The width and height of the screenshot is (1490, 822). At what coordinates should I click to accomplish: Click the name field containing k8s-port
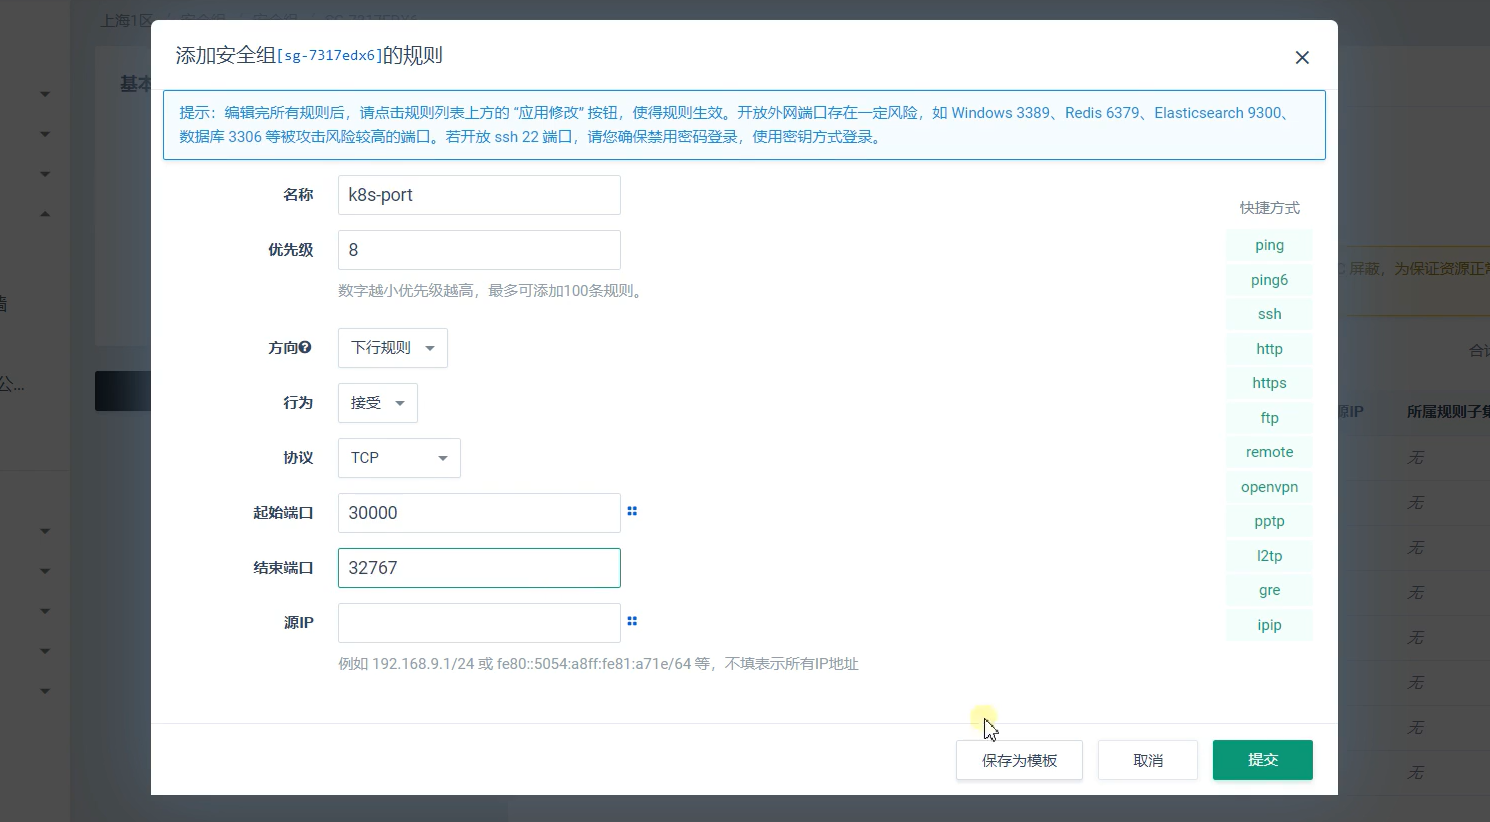(479, 195)
